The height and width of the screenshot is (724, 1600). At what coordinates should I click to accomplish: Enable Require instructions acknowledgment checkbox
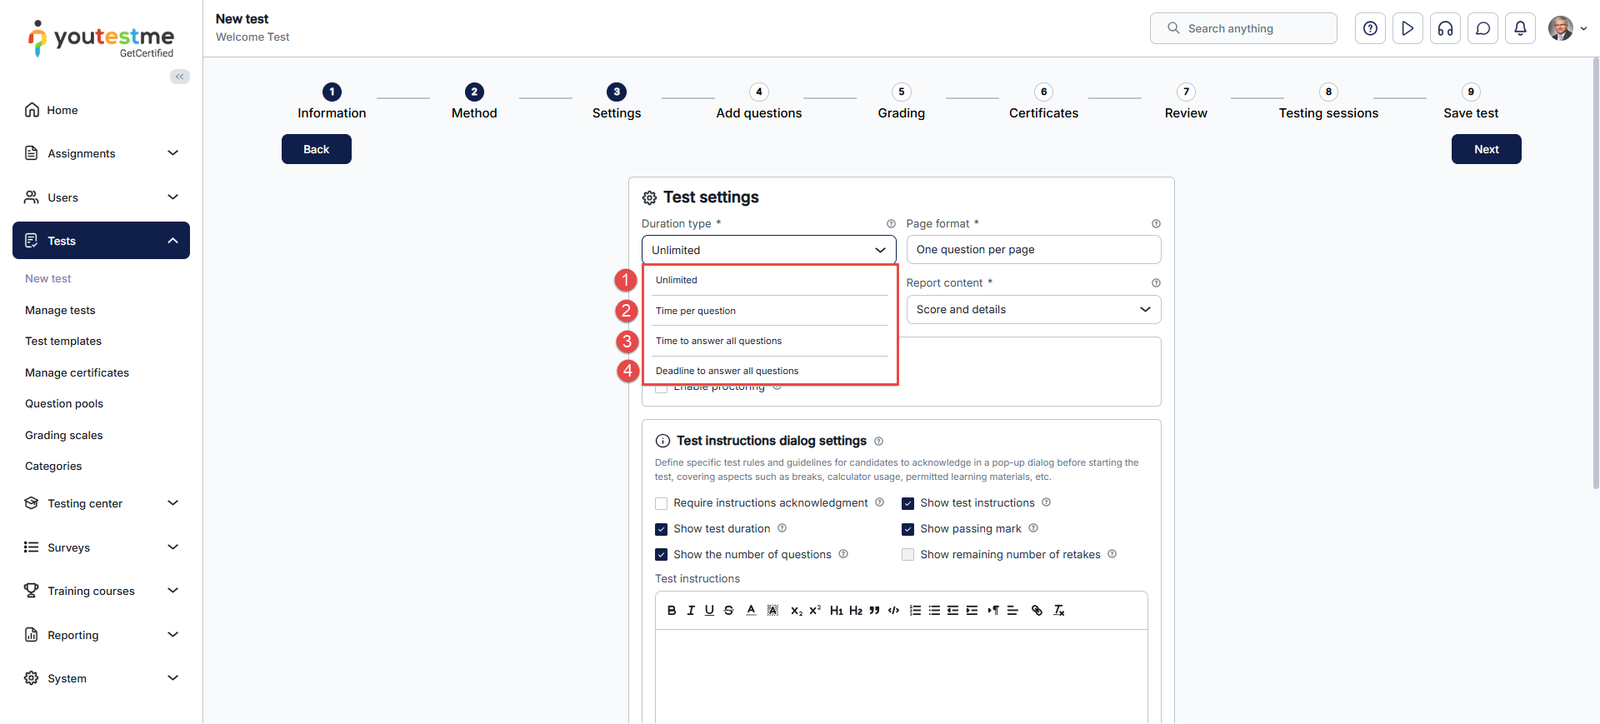661,503
